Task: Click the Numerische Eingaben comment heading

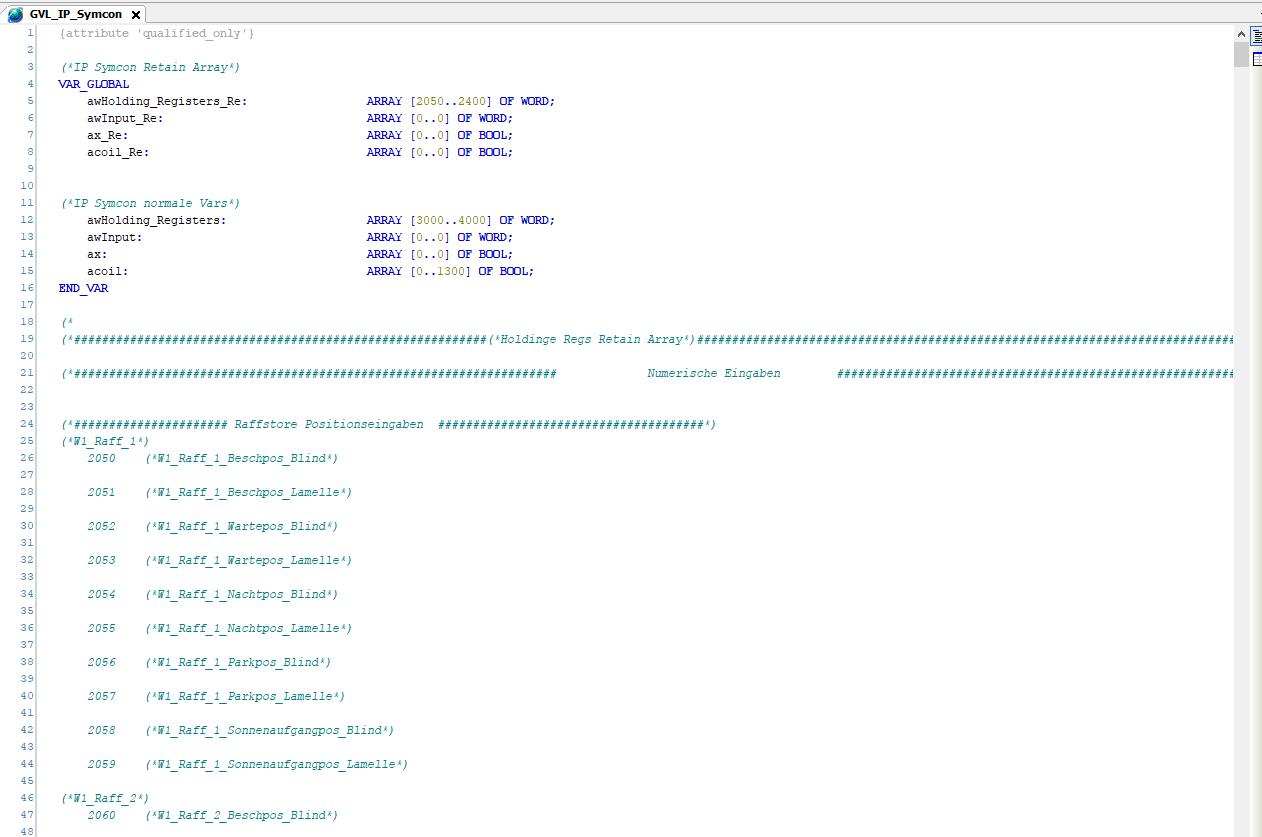Action: tap(714, 374)
